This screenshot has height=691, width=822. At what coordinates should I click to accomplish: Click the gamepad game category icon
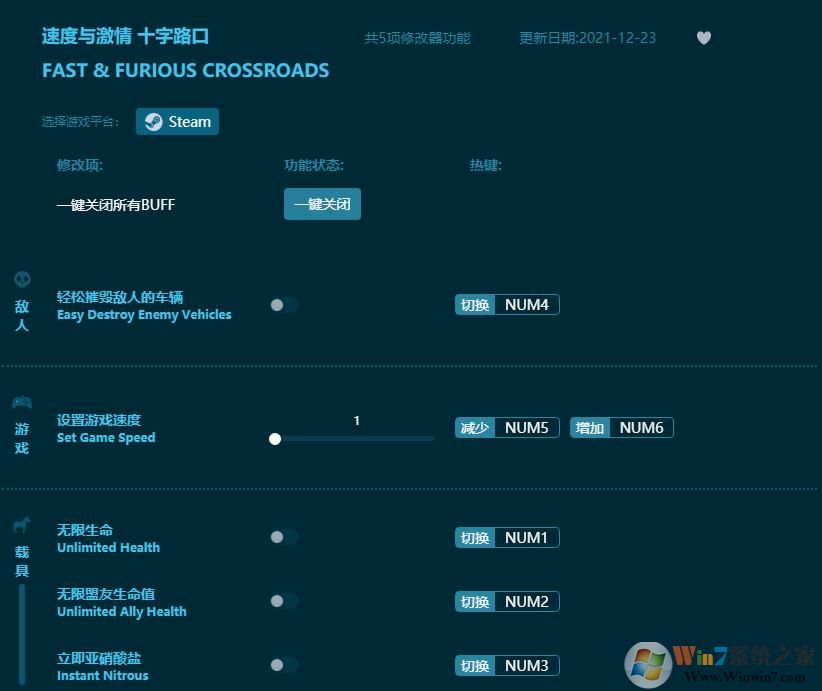click(22, 402)
